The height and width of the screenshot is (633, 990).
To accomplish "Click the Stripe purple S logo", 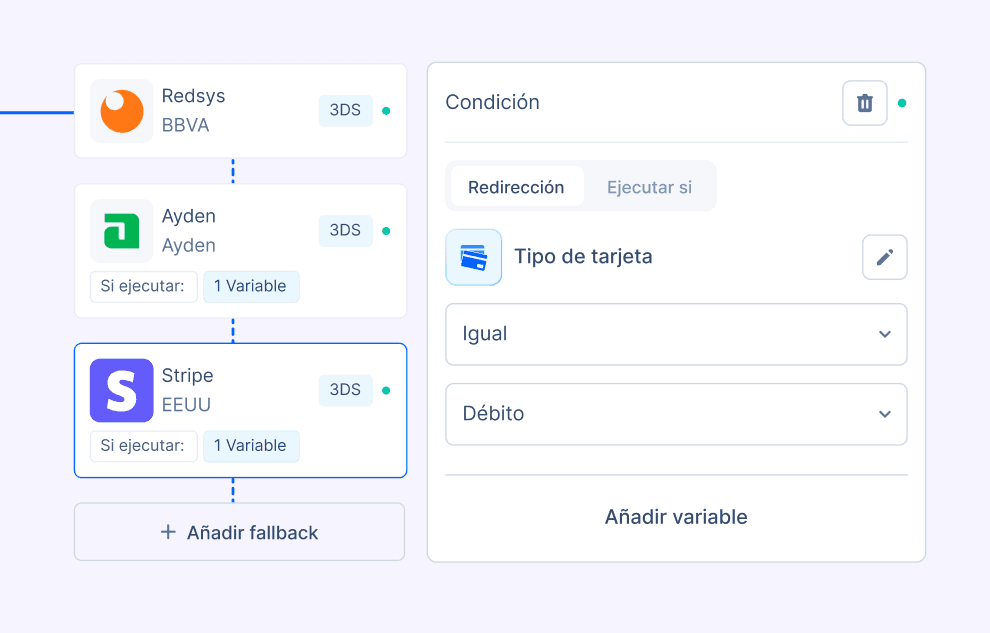I will pyautogui.click(x=121, y=390).
